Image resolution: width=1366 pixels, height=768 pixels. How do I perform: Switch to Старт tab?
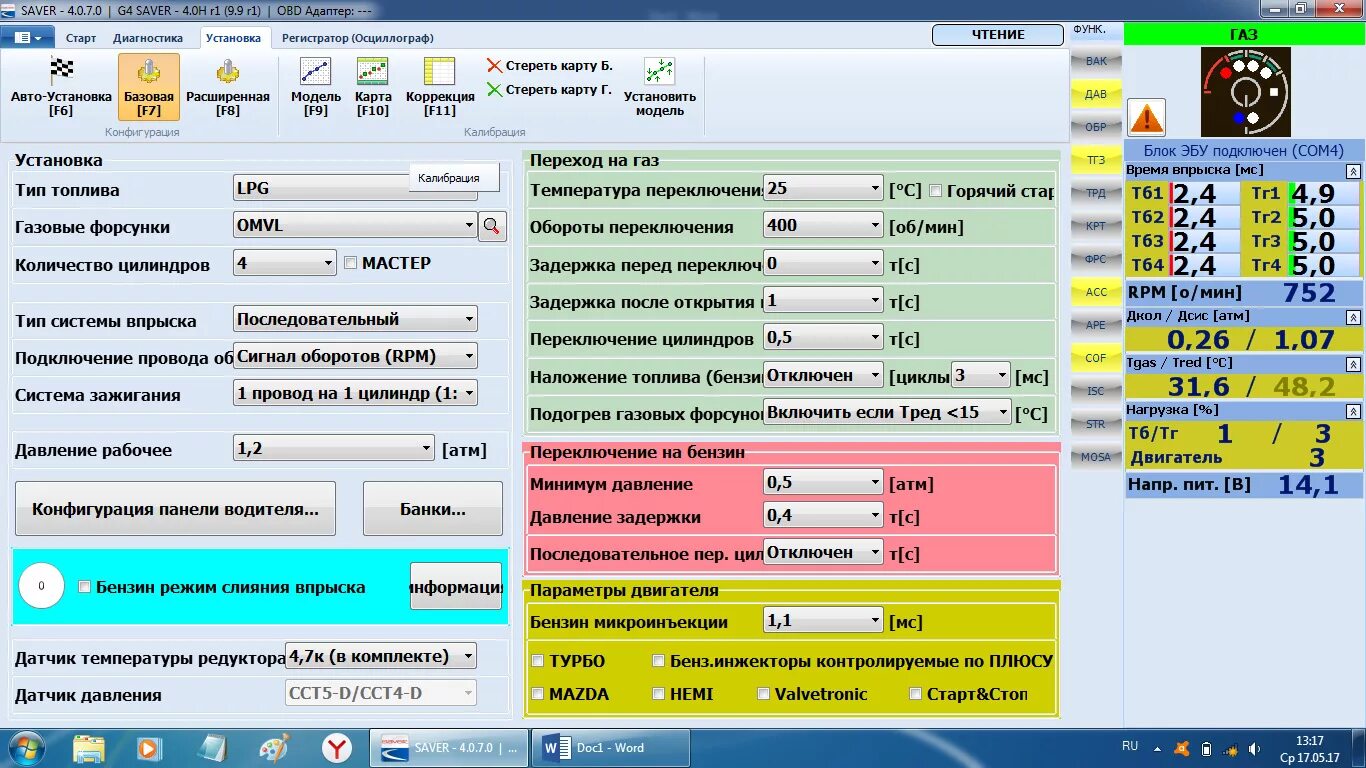pyautogui.click(x=81, y=38)
